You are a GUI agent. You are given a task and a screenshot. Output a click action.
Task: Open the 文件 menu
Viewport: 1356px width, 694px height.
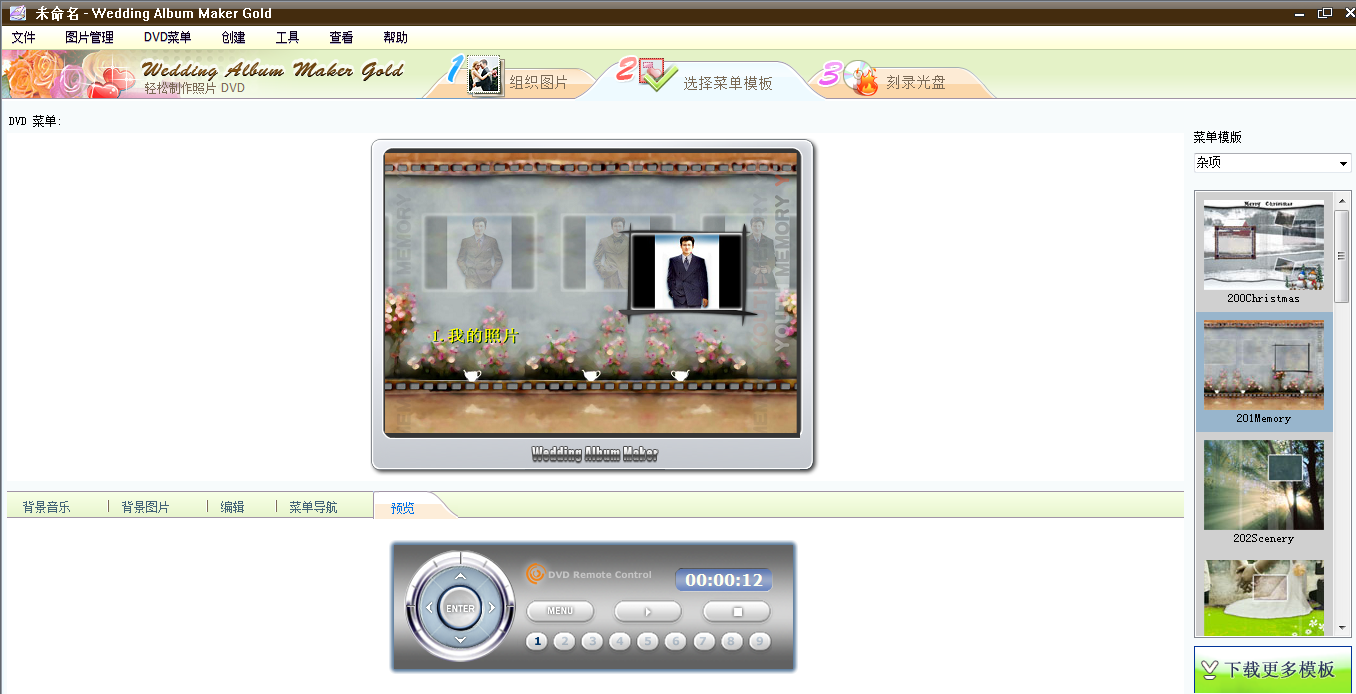click(x=23, y=38)
